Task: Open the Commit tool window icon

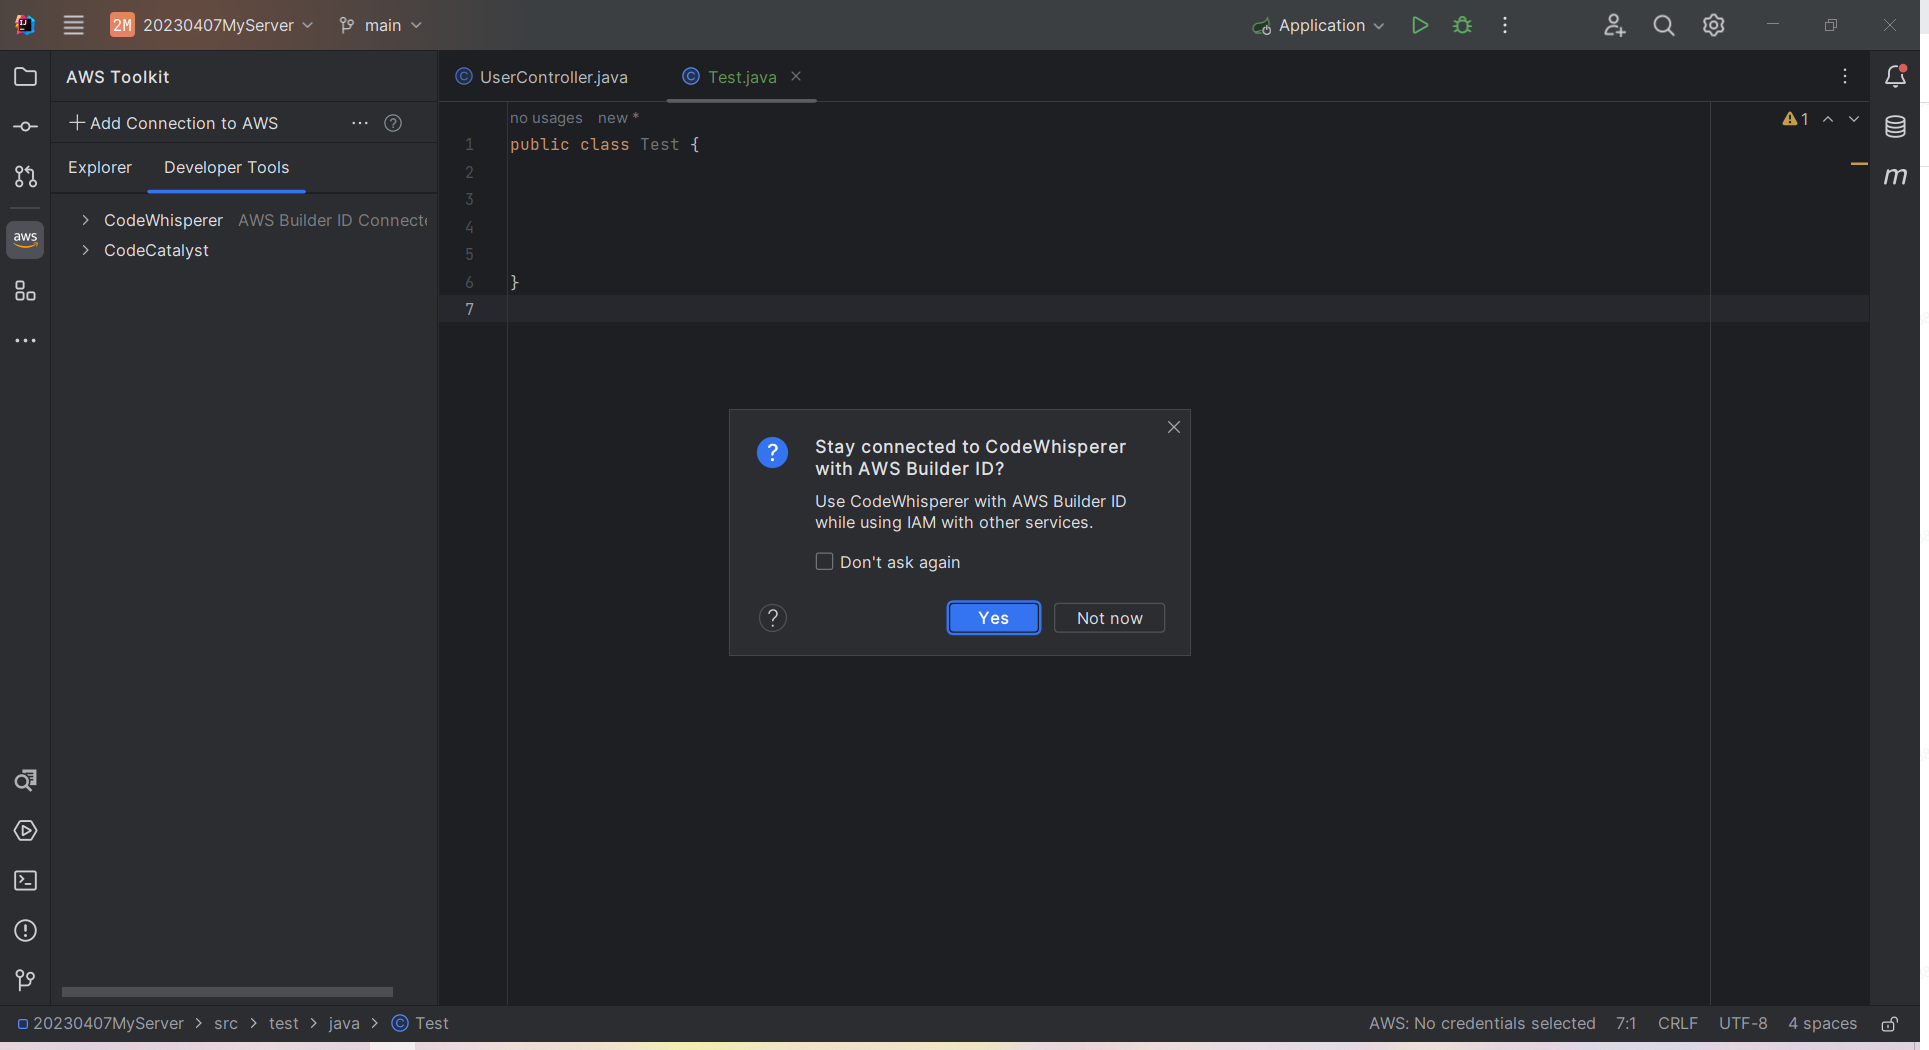Action: click(25, 127)
